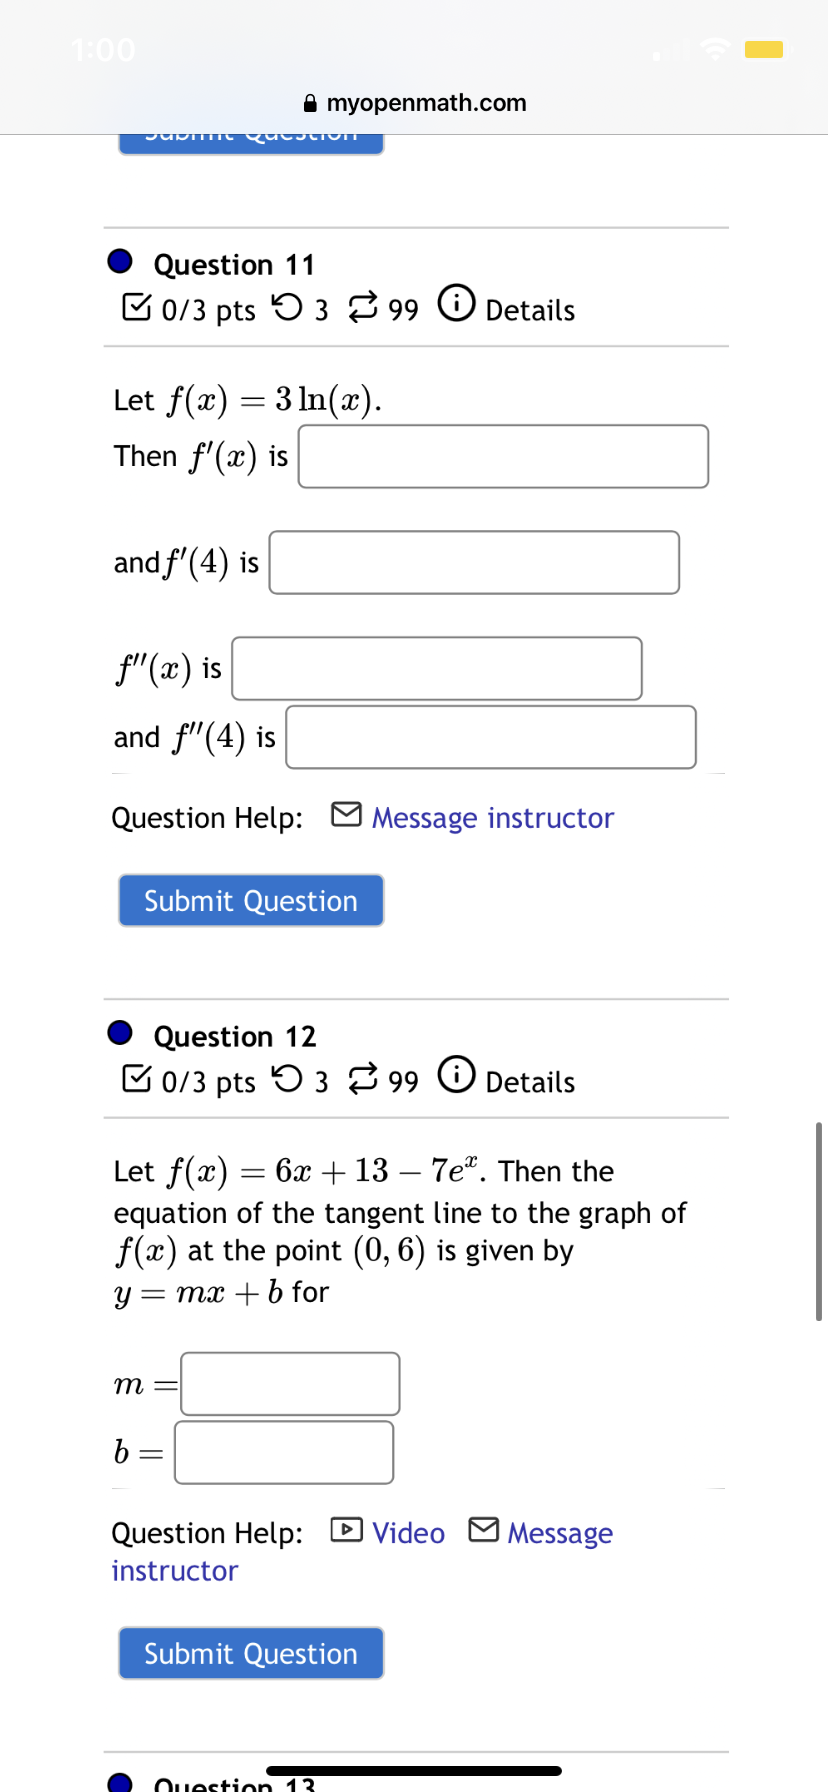Select the blue indicator dot for Question 12

(x=120, y=1032)
